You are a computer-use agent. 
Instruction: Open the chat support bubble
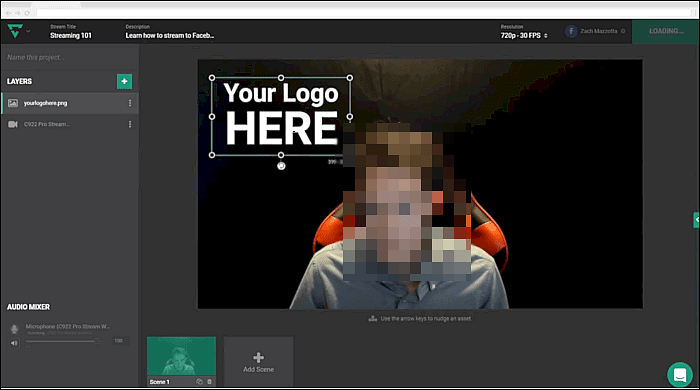679,374
